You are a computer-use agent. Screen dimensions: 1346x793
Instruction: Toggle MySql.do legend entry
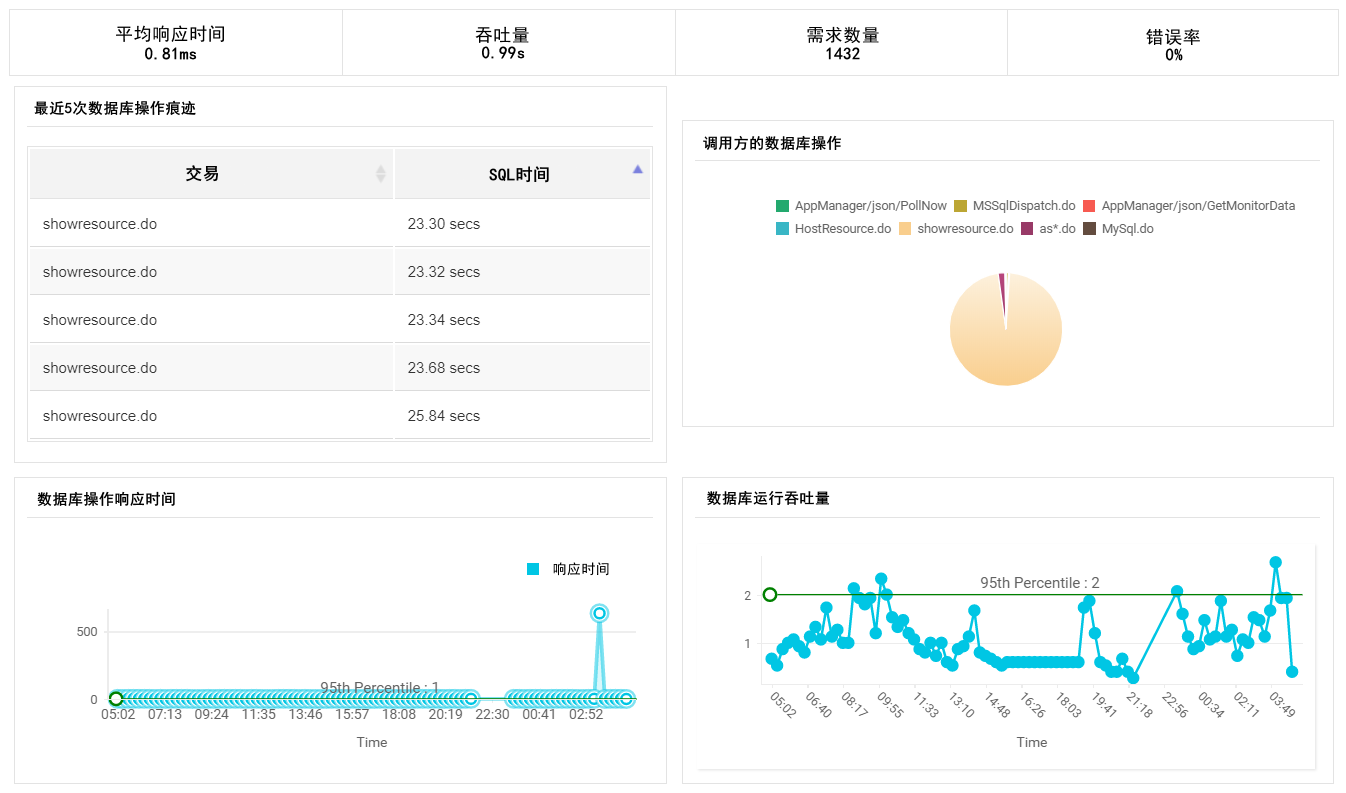1118,229
